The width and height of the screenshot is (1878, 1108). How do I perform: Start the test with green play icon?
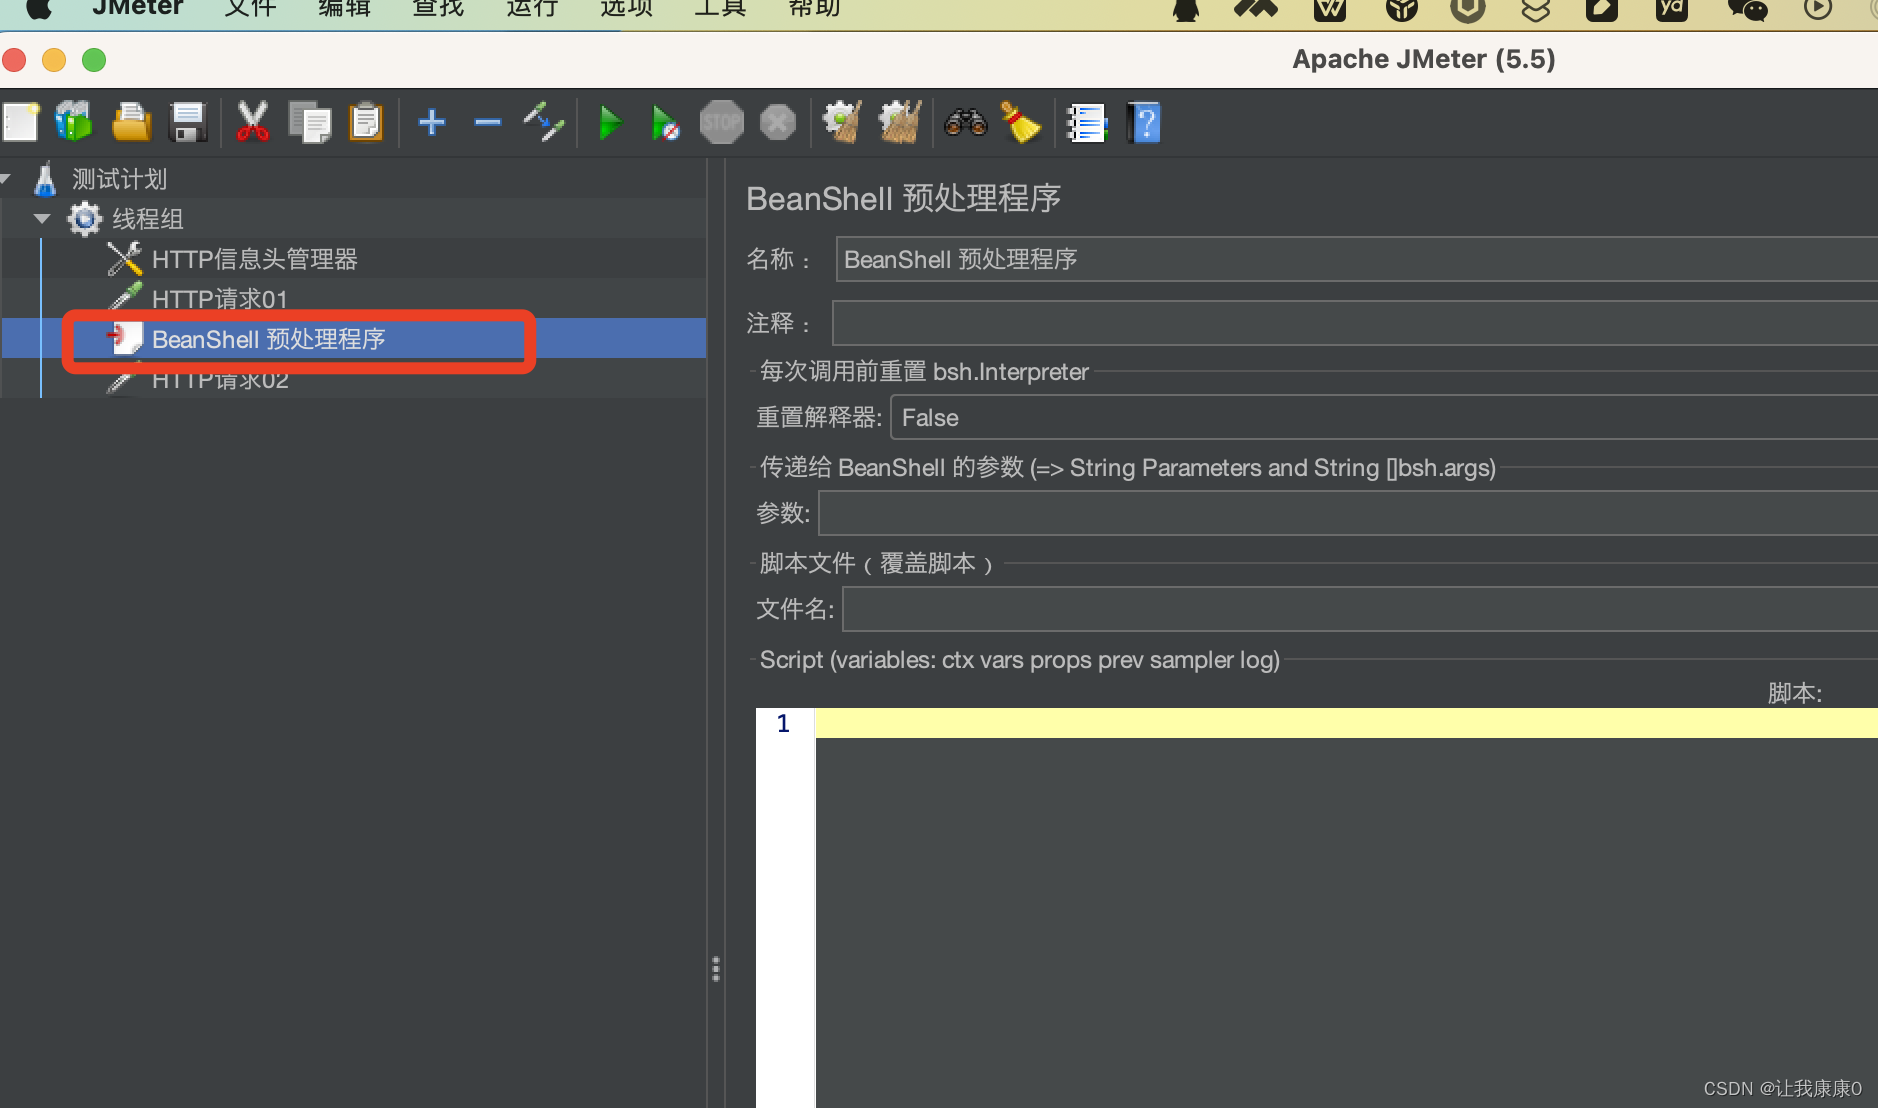click(609, 123)
